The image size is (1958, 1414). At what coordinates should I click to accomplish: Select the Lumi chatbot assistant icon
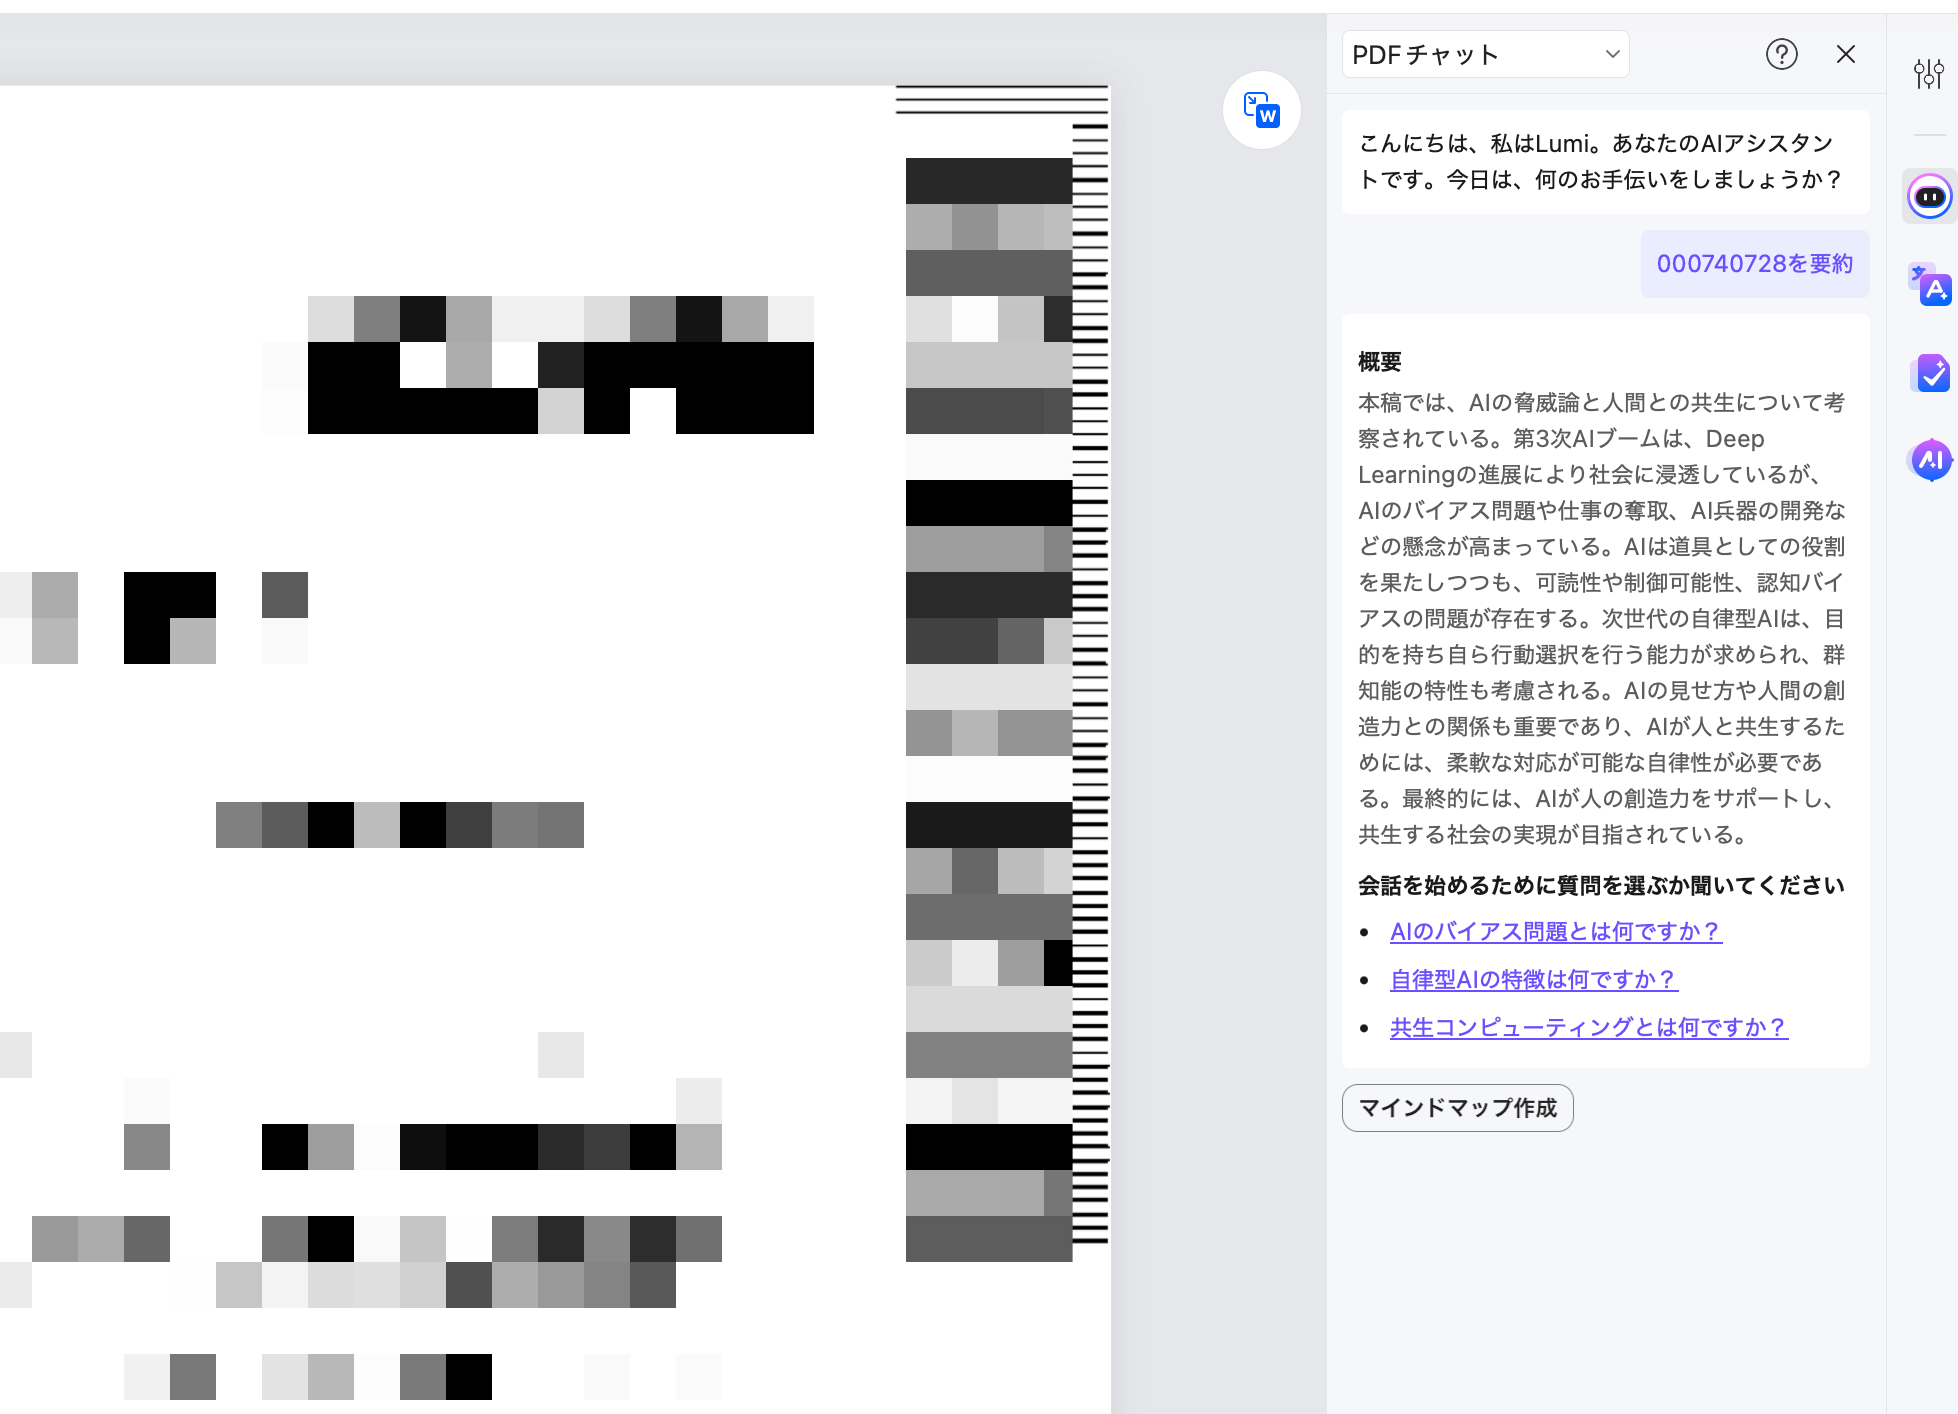click(x=1929, y=196)
